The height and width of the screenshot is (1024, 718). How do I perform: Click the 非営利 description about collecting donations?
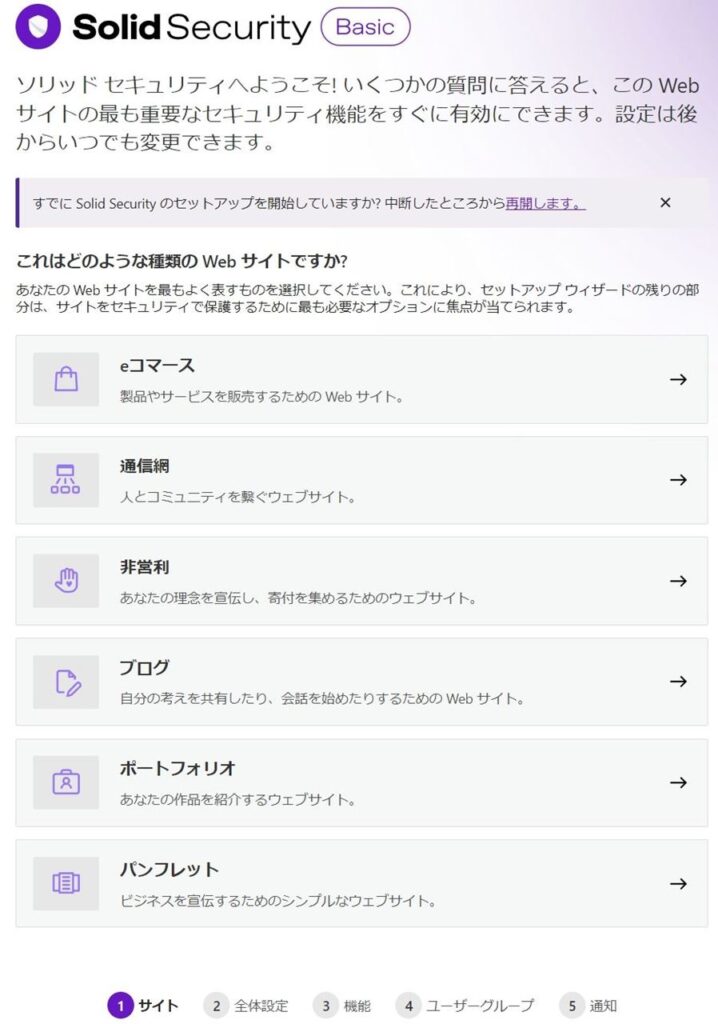coord(298,598)
